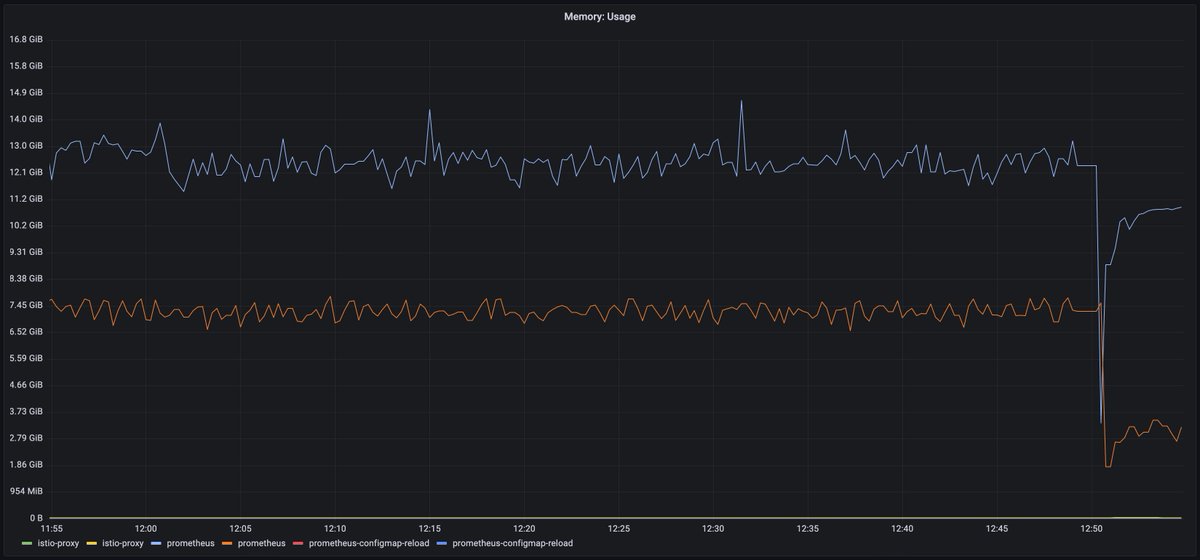Click the 15.8 GiB y-axis label
The image size is (1200, 560).
tap(25, 66)
